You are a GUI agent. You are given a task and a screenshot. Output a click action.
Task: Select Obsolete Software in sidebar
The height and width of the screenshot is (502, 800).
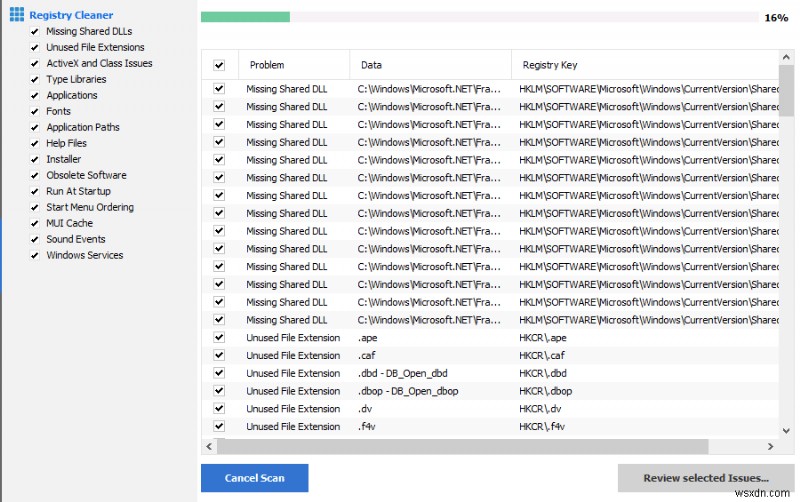click(x=86, y=176)
